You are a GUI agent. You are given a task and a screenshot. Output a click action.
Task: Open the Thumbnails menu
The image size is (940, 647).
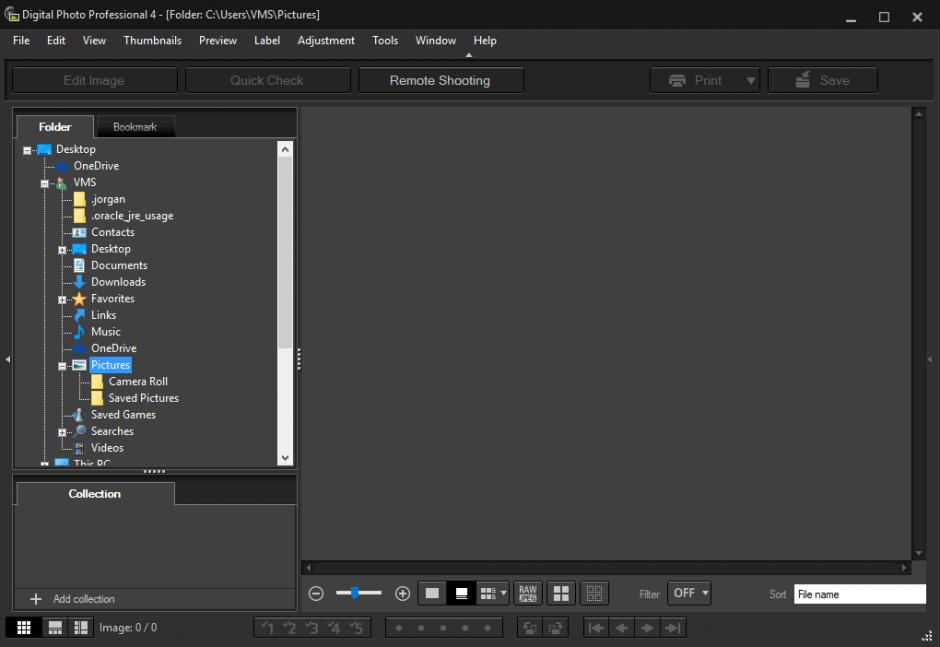152,40
